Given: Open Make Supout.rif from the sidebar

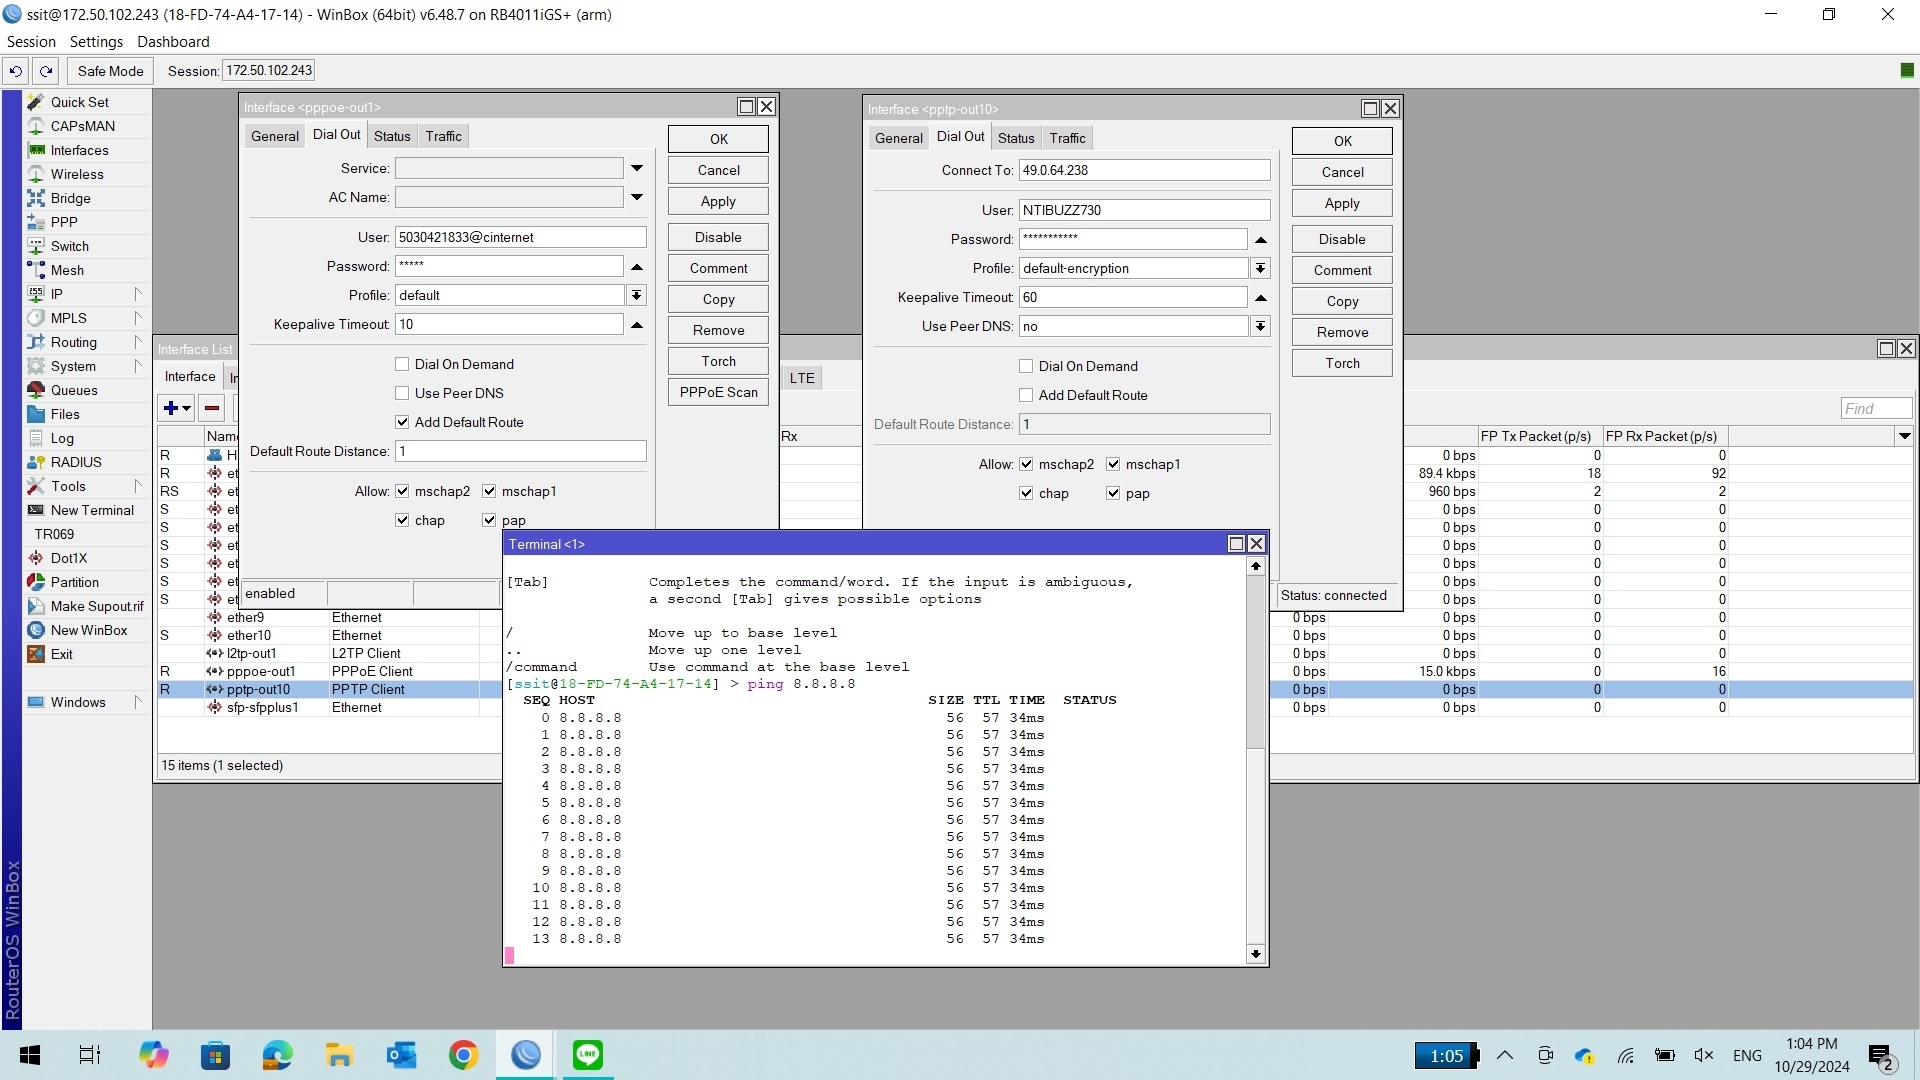Looking at the screenshot, I should tap(96, 606).
